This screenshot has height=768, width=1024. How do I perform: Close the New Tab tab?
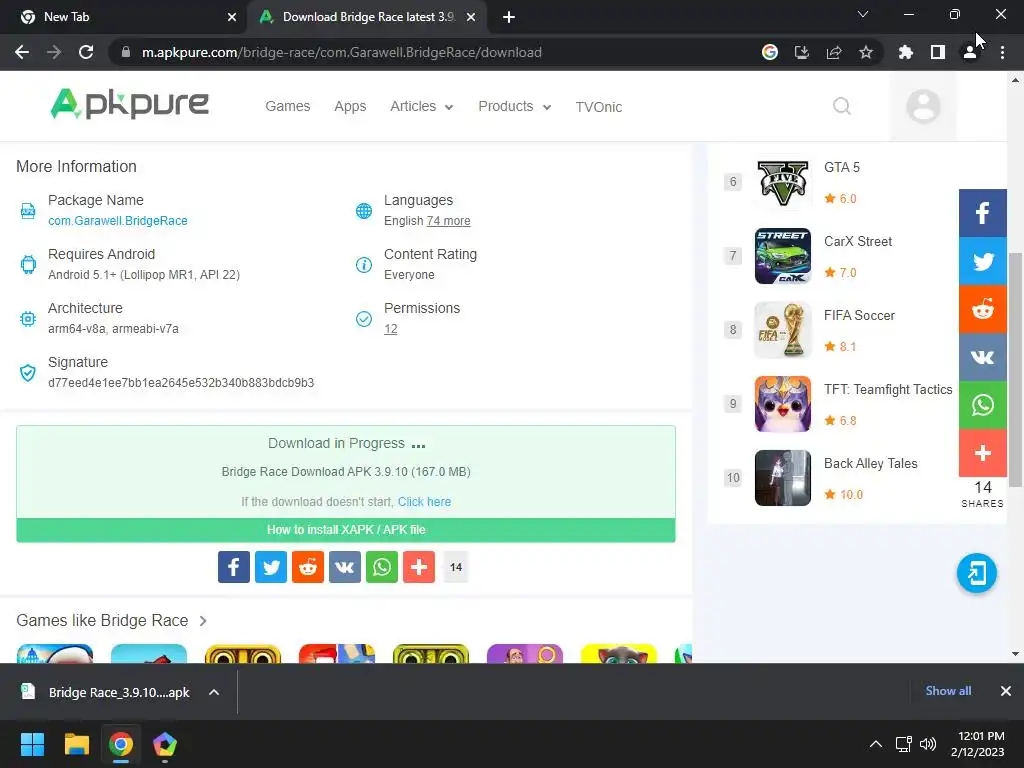pos(232,17)
